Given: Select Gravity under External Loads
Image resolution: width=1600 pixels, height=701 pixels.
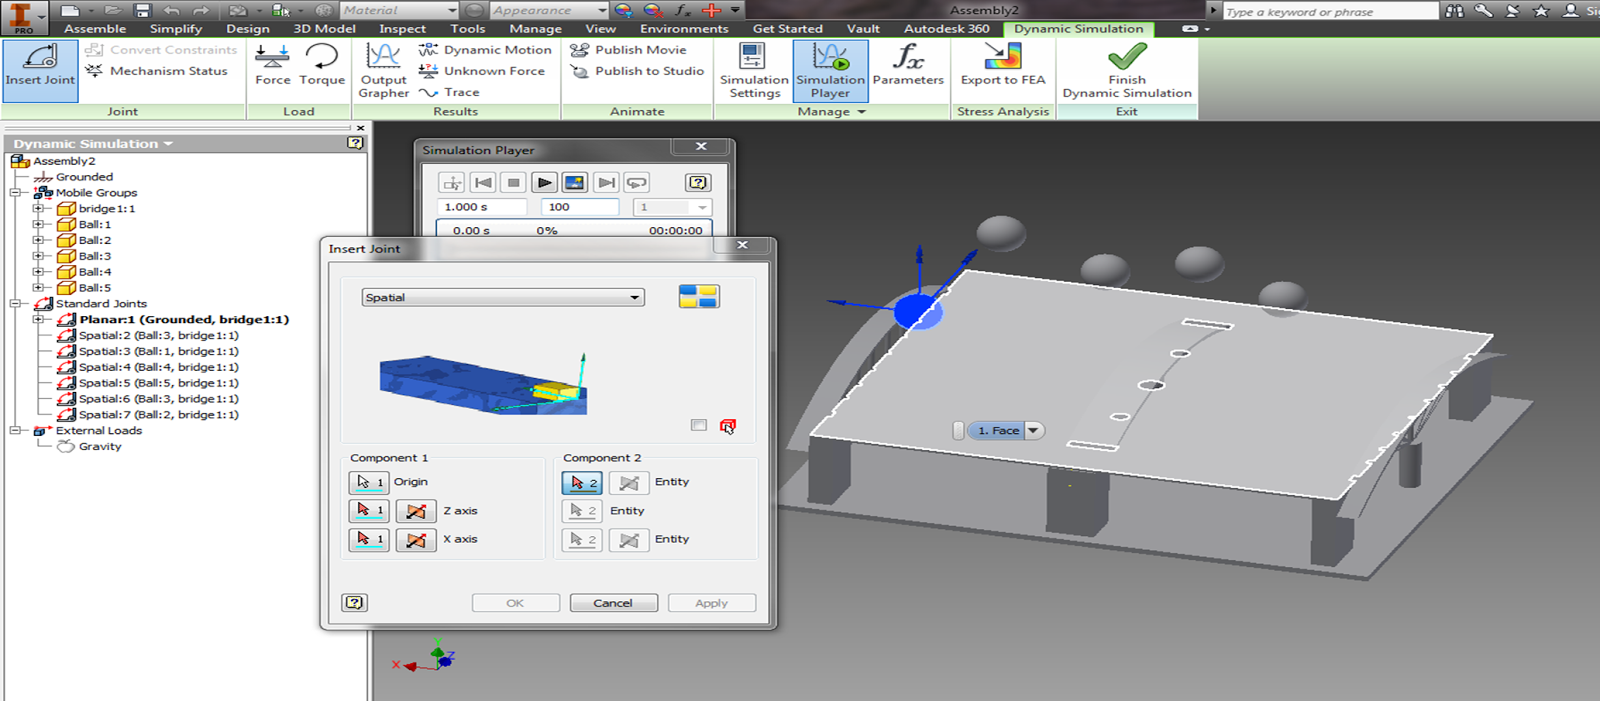Looking at the screenshot, I should point(100,446).
